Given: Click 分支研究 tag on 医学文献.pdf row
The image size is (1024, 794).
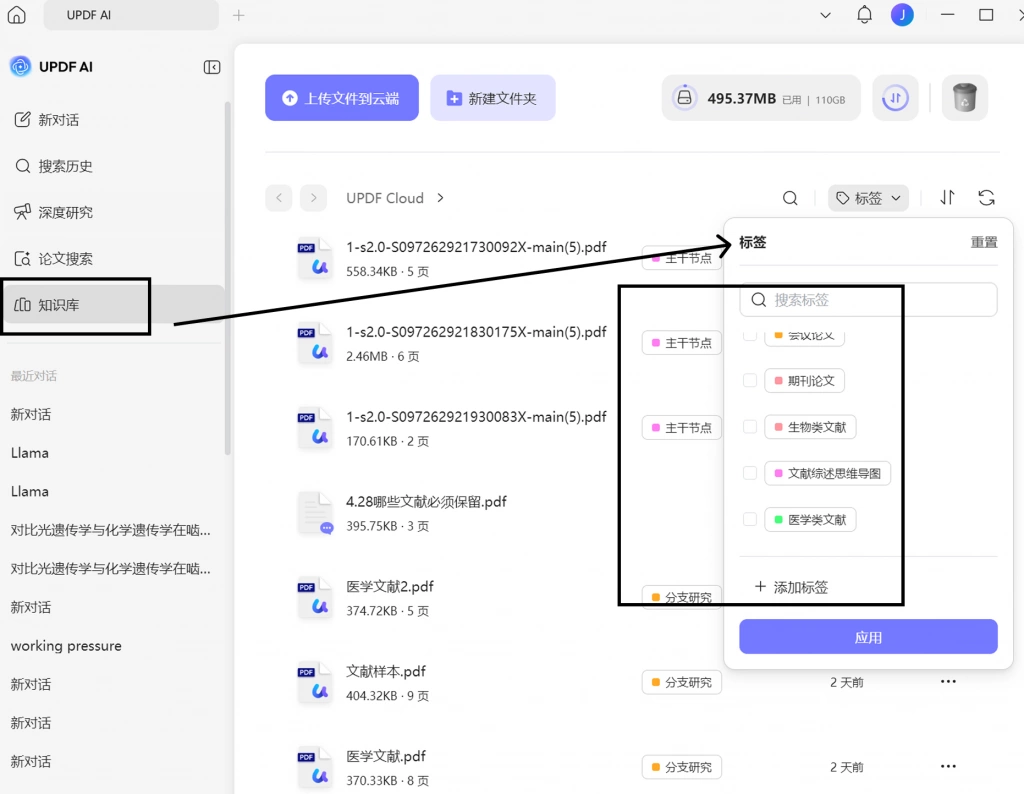Looking at the screenshot, I should tap(681, 767).
